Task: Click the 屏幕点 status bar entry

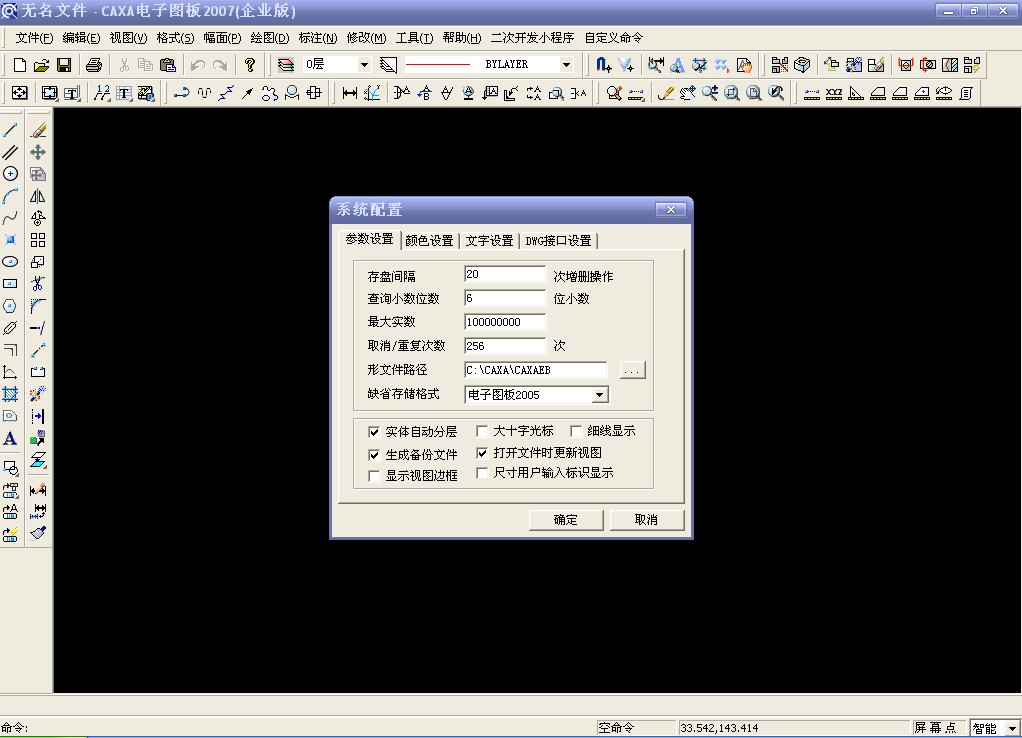Action: pos(935,728)
